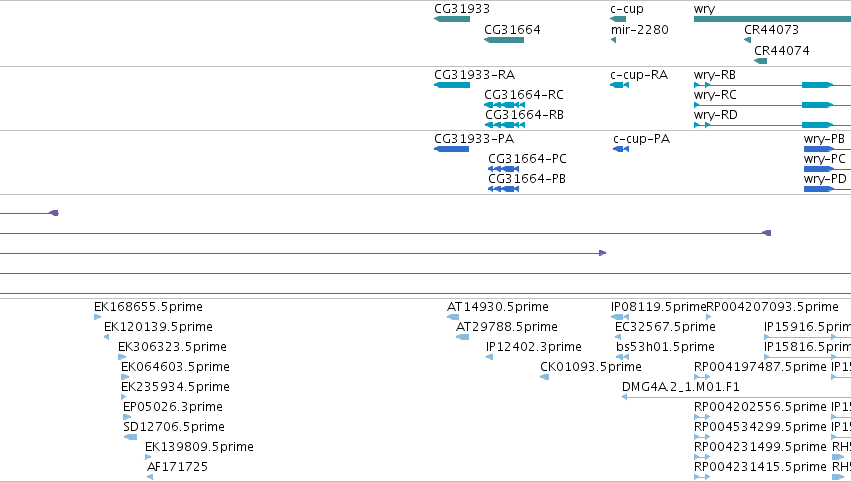The height and width of the screenshot is (482, 851).
Task: Click the CR44074 gene feature bar
Action: 761,61
